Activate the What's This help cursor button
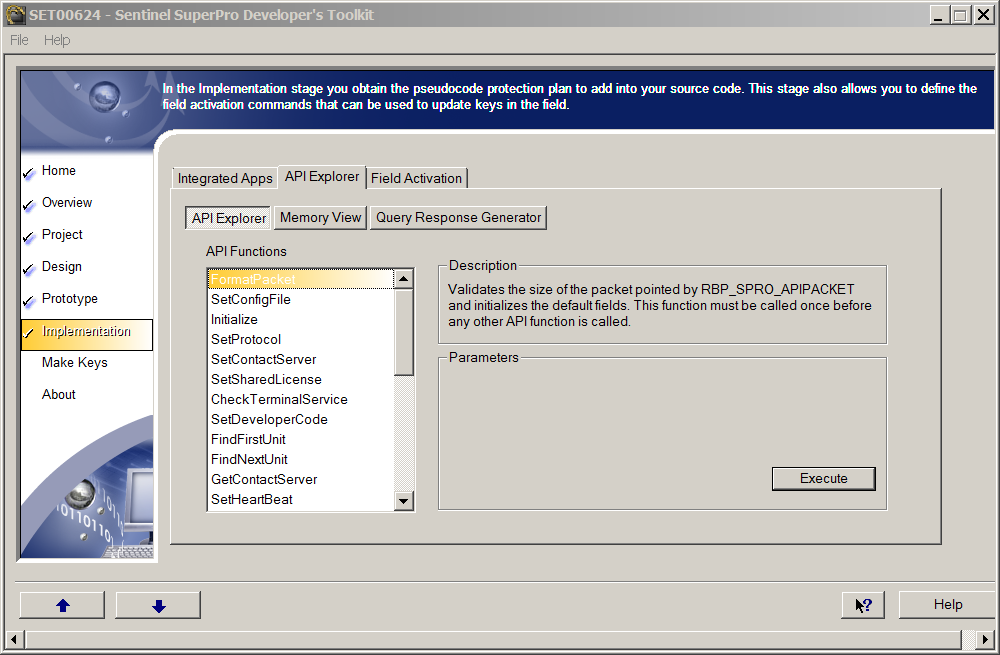 tap(864, 605)
